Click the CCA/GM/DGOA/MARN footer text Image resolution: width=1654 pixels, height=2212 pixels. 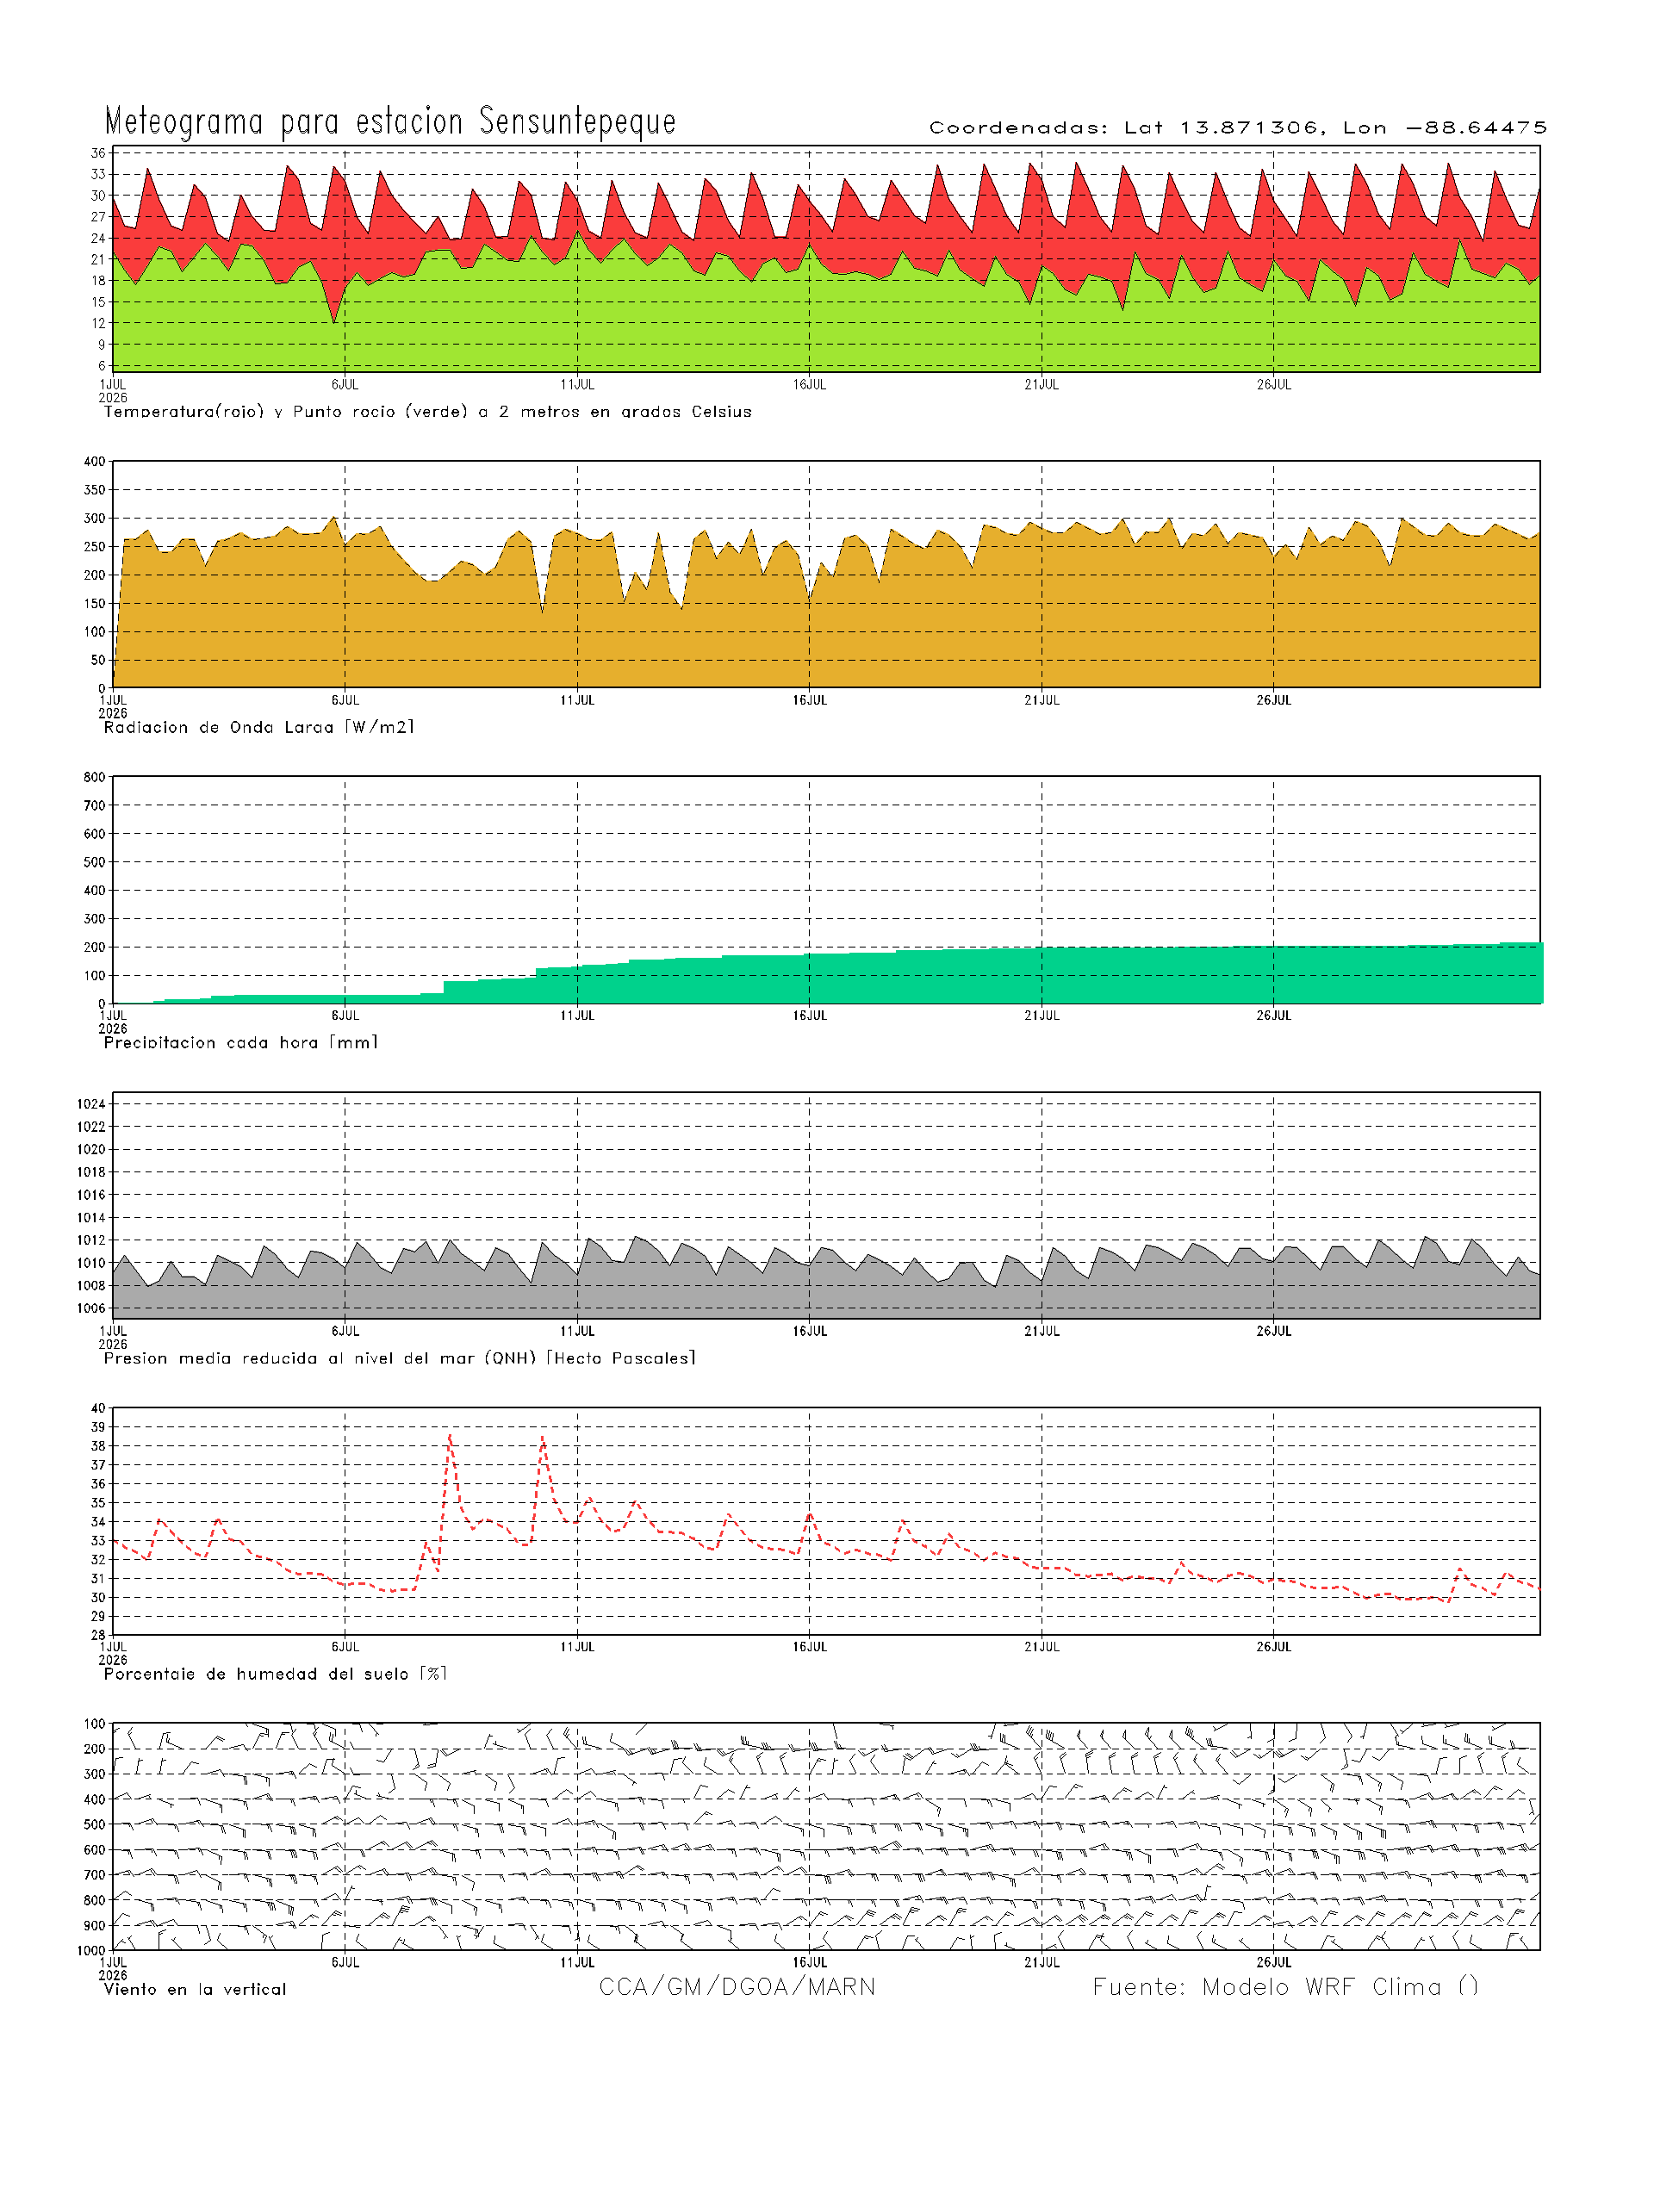point(737,1987)
